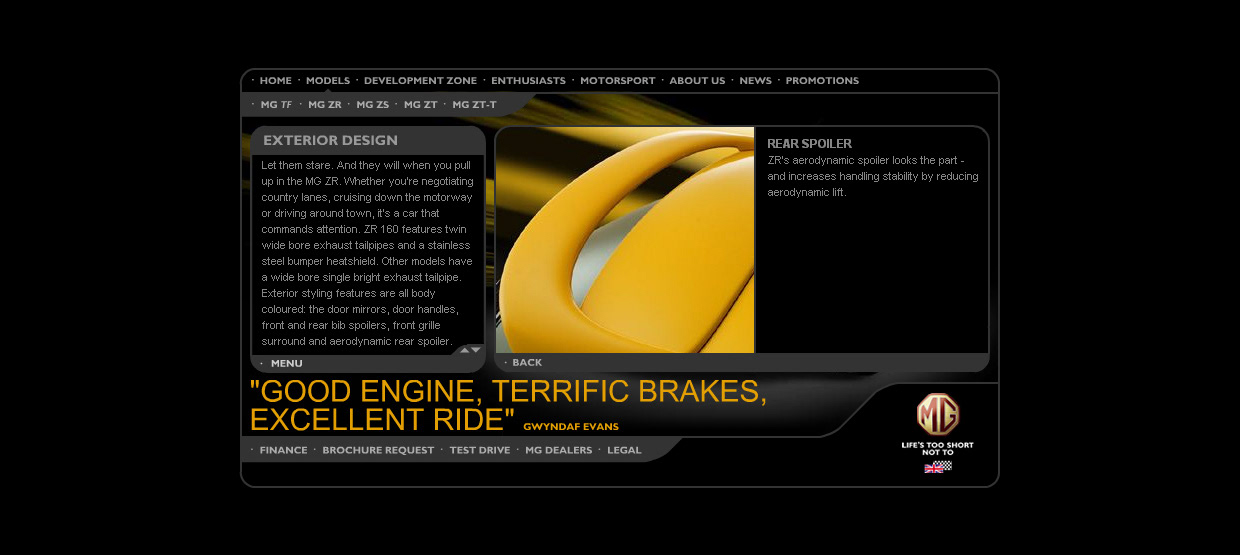Click the GWYNDAF EVANS attribution

click(x=571, y=427)
